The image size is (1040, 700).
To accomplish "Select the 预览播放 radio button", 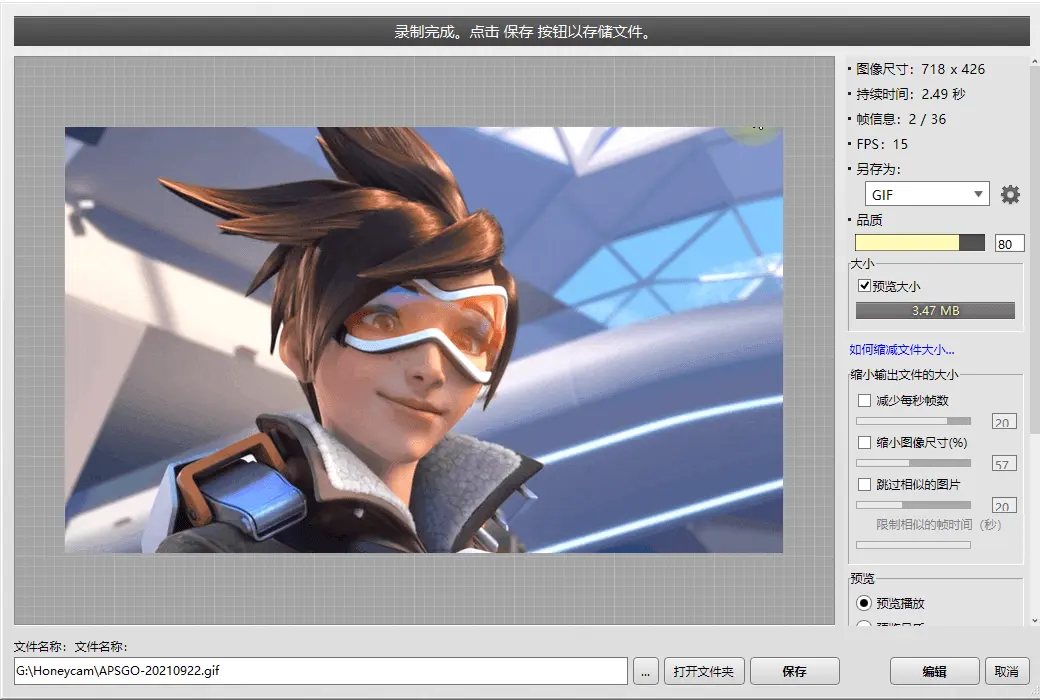I will (x=864, y=603).
